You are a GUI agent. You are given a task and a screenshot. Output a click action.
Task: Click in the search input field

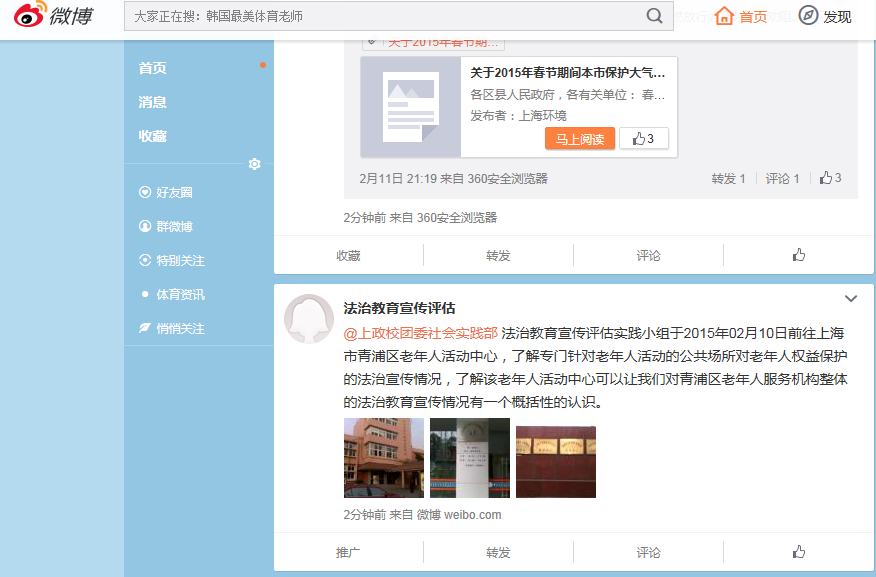pos(385,16)
